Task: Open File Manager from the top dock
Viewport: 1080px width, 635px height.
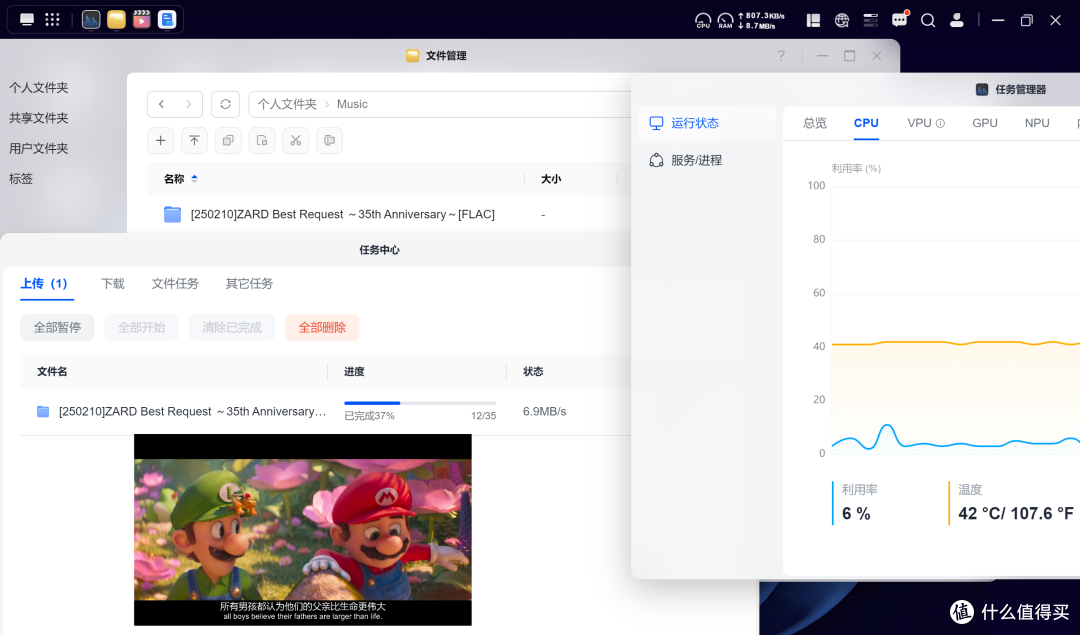Action: click(x=116, y=19)
